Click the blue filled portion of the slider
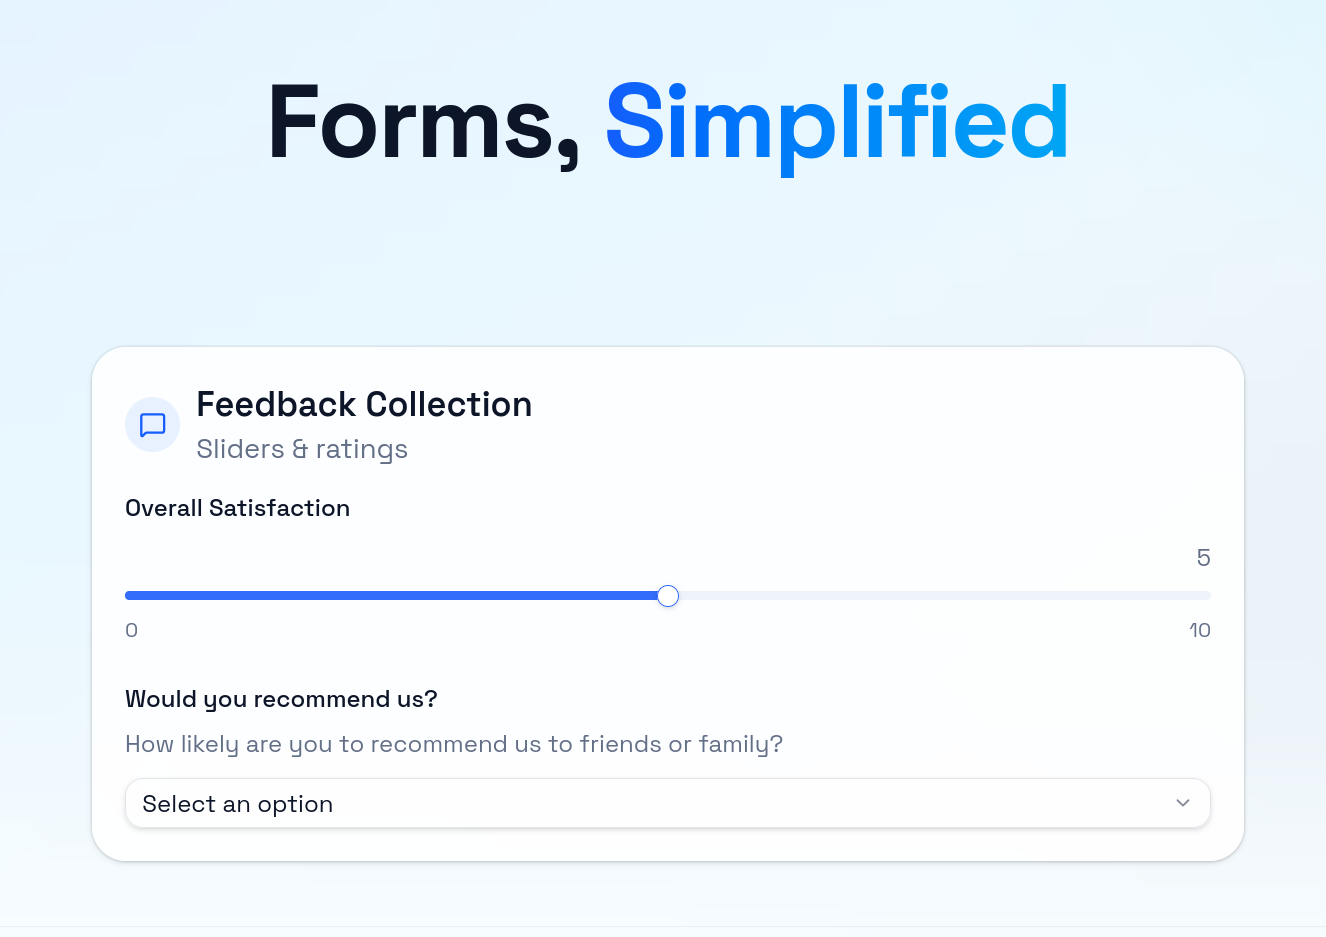This screenshot has width=1326, height=937. 400,595
